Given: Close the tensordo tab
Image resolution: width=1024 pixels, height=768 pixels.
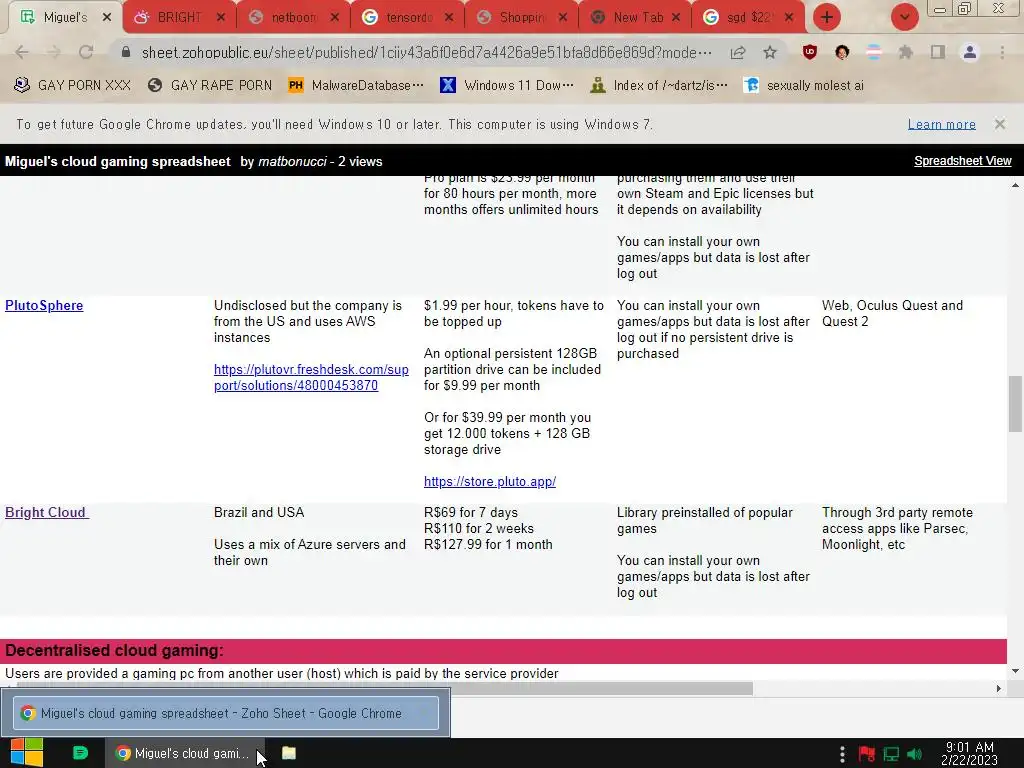Looking at the screenshot, I should [x=449, y=18].
